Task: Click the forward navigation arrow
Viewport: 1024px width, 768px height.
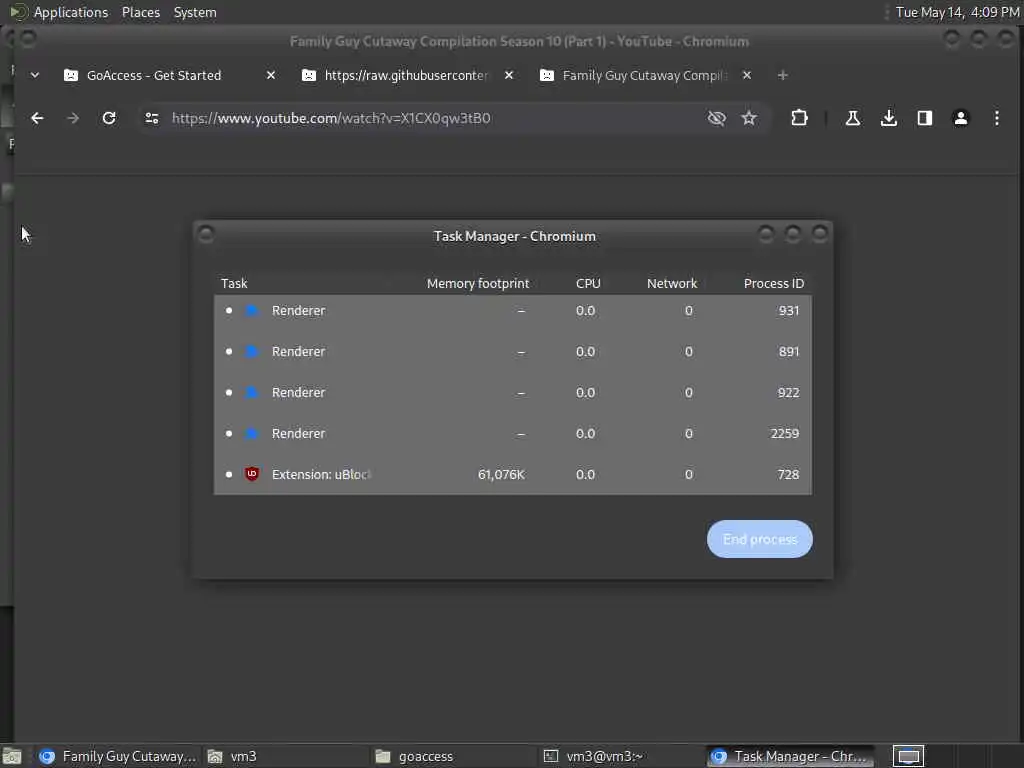Action: pyautogui.click(x=73, y=118)
